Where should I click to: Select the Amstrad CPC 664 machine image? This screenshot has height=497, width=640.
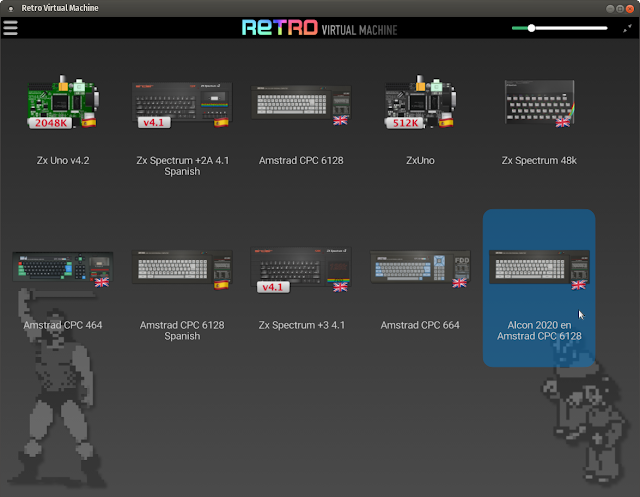point(420,269)
